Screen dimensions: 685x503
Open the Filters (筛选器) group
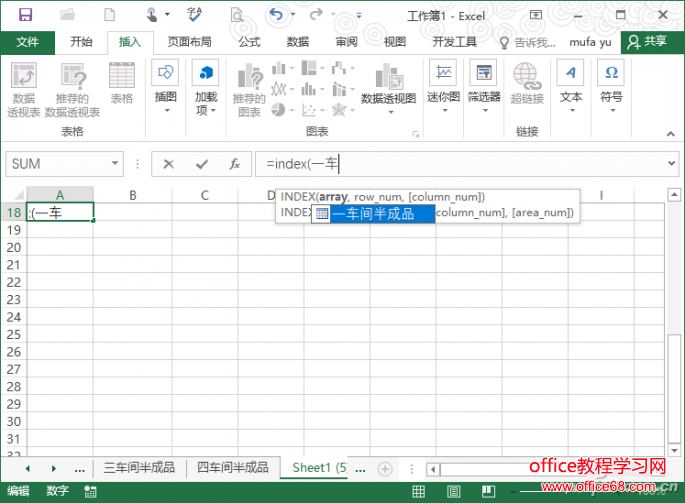[x=484, y=87]
